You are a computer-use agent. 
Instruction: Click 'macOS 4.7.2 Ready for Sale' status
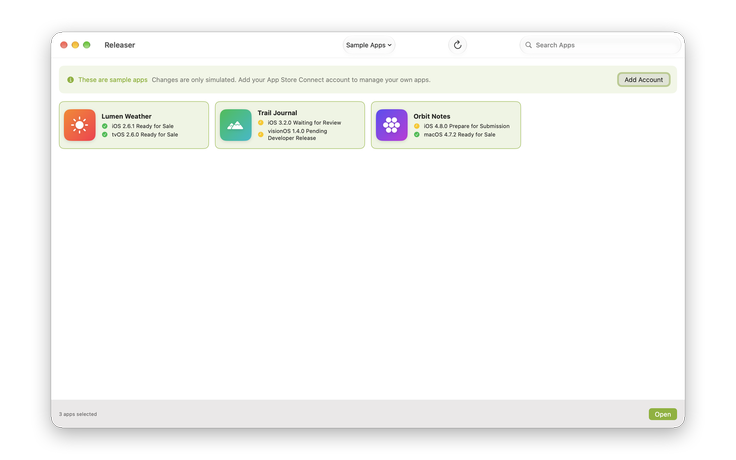pyautogui.click(x=460, y=135)
